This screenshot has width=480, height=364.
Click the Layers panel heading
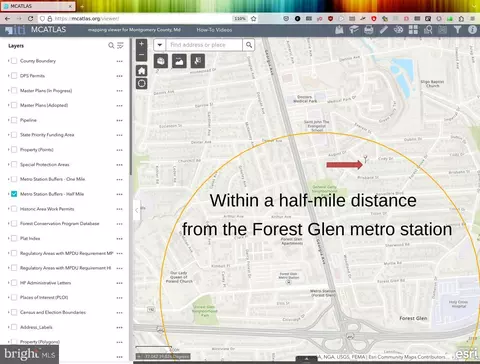pos(16,46)
